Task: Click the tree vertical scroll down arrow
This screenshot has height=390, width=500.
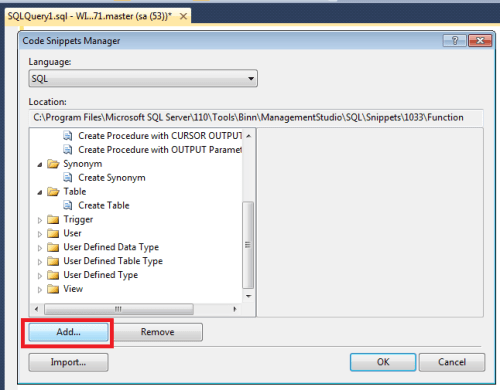Action: [x=248, y=296]
